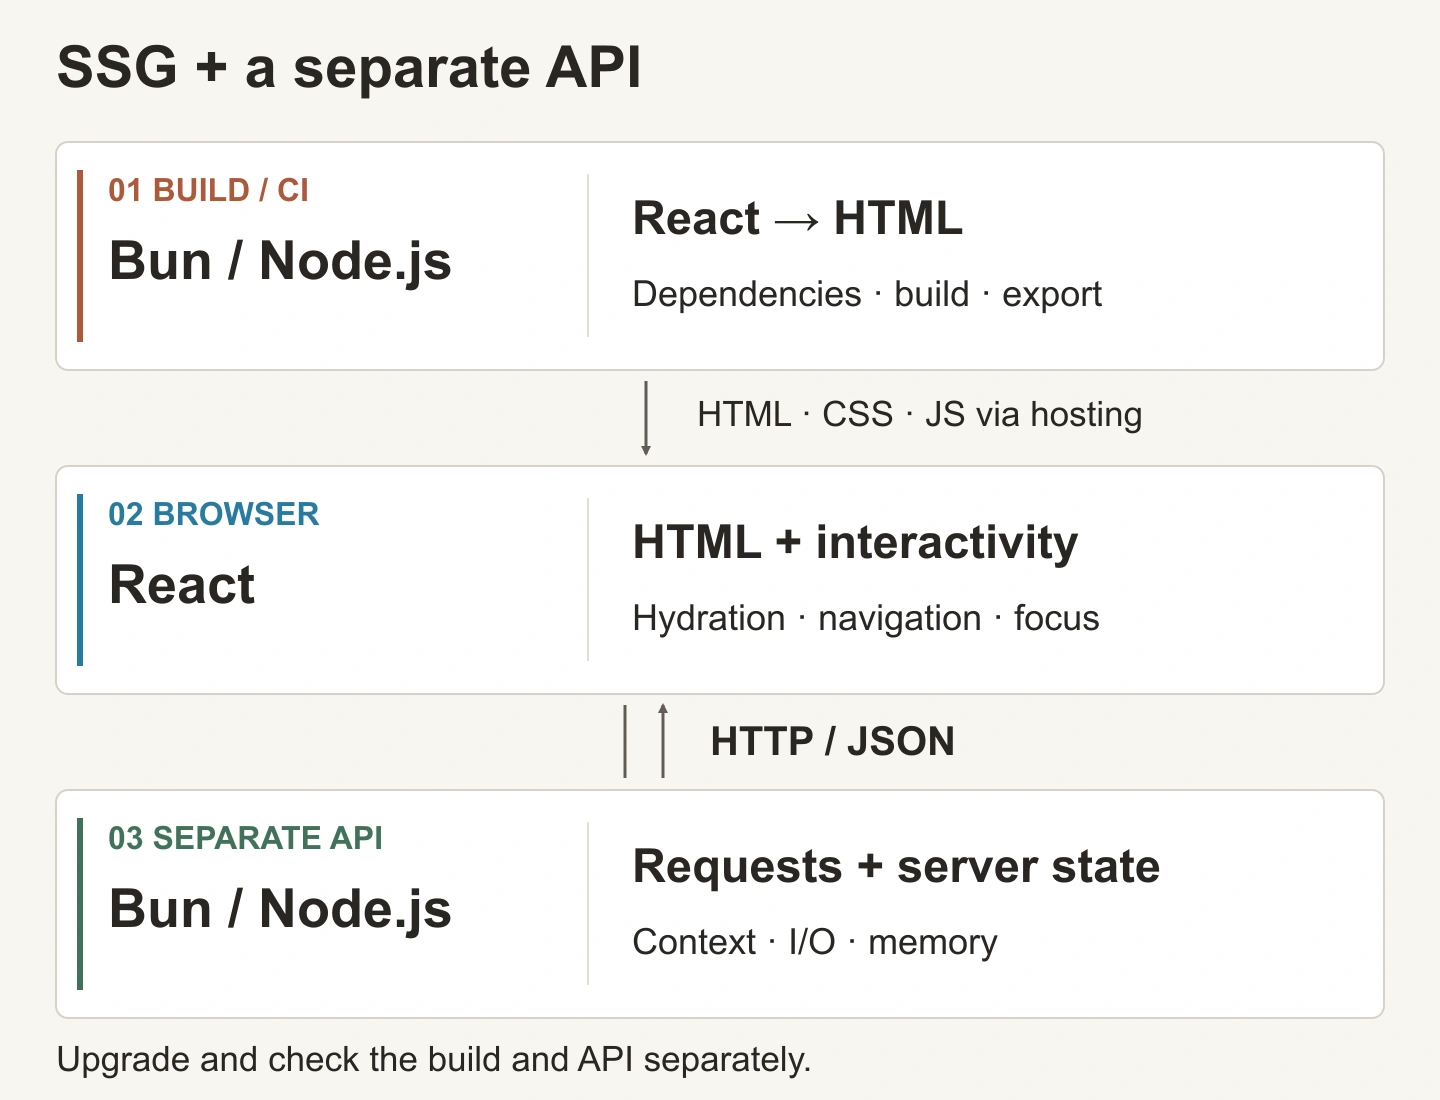The width and height of the screenshot is (1440, 1100).
Task: Select the "01 BUILD / CI" label
Action: [x=208, y=190]
